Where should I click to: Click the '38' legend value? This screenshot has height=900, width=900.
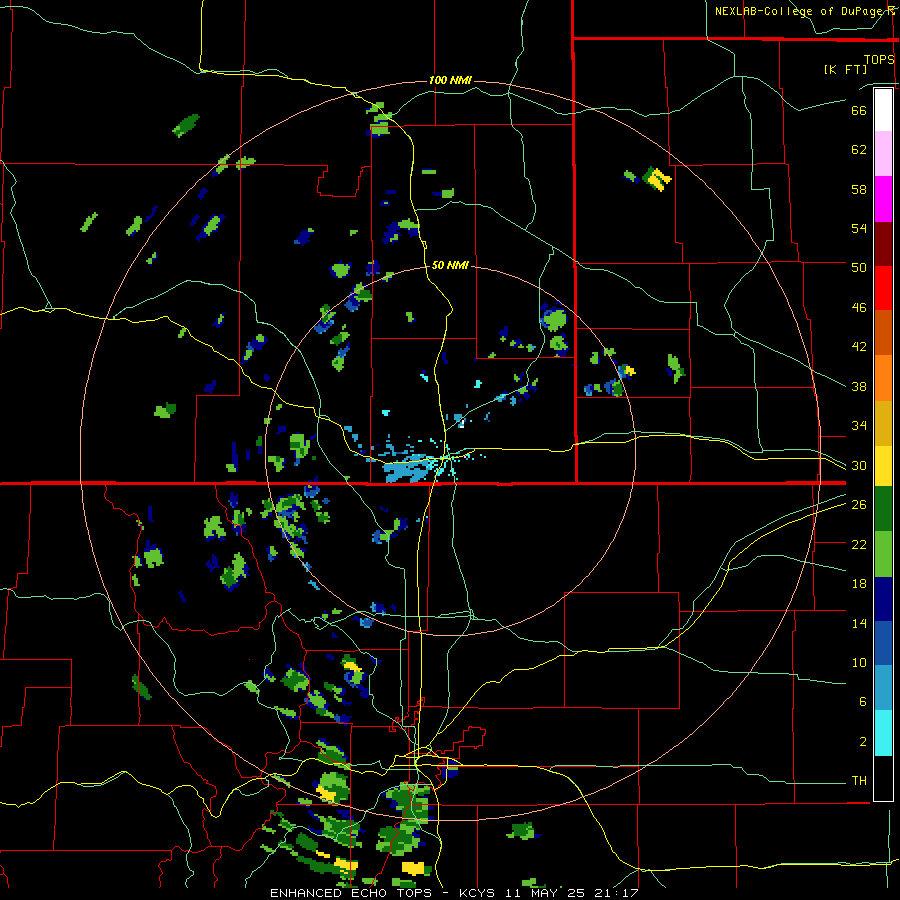coord(859,386)
